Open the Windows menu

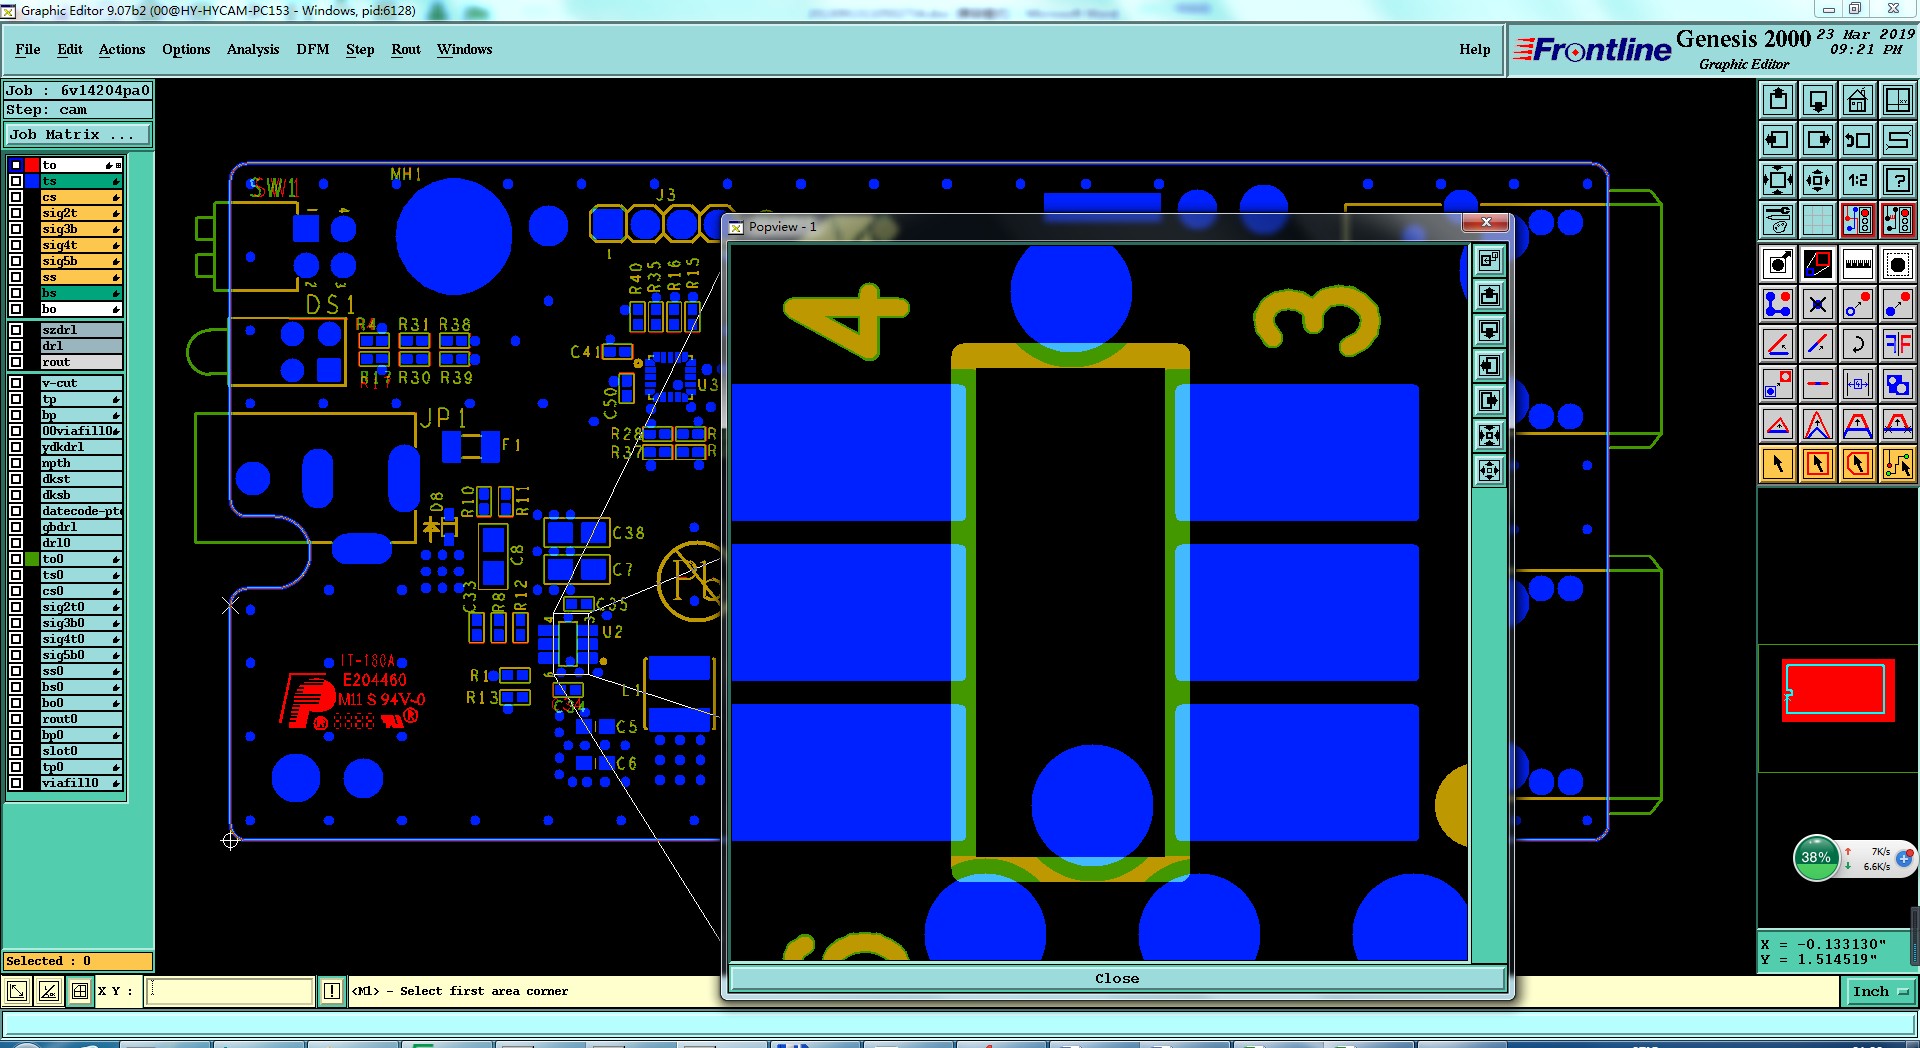[464, 49]
